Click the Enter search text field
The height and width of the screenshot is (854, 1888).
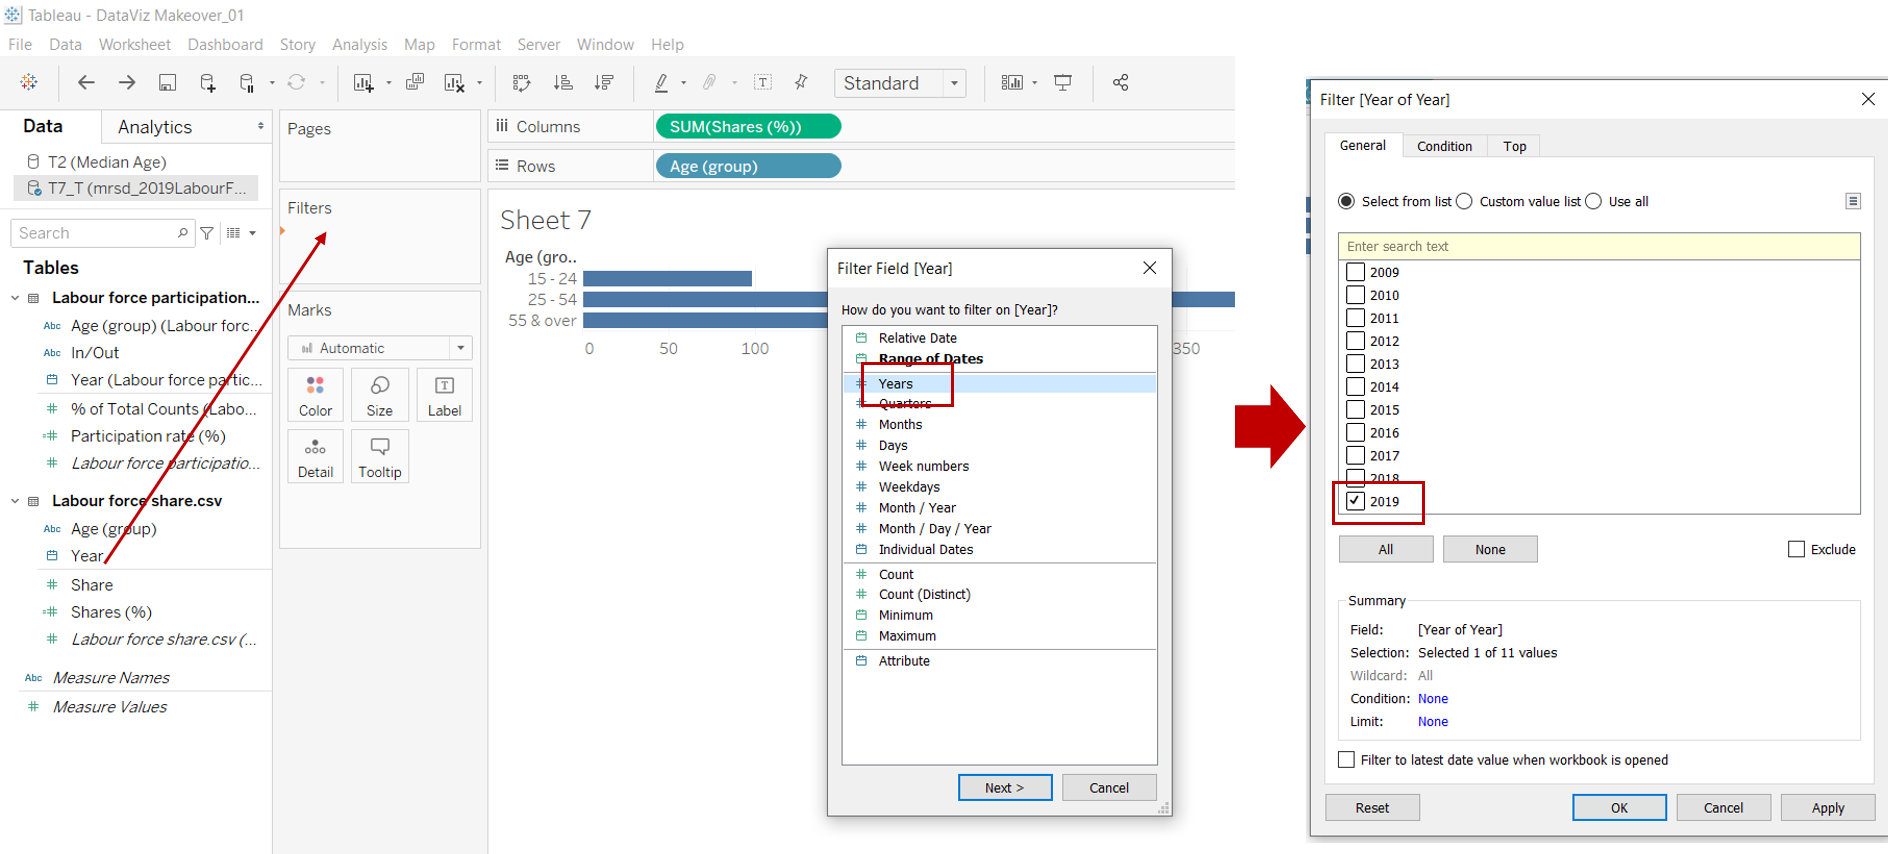(x=1598, y=246)
